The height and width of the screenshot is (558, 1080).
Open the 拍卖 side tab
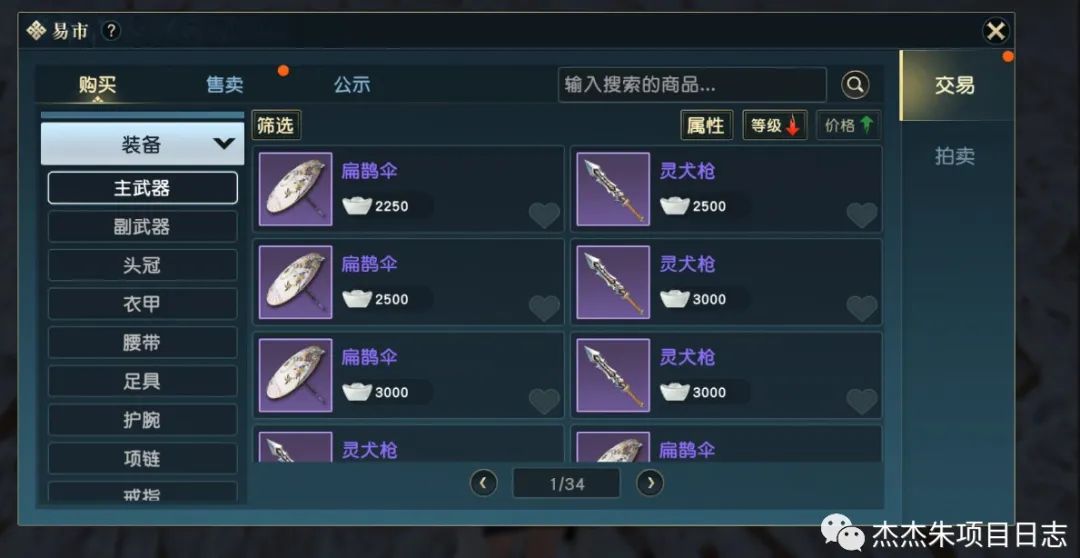pos(955,156)
